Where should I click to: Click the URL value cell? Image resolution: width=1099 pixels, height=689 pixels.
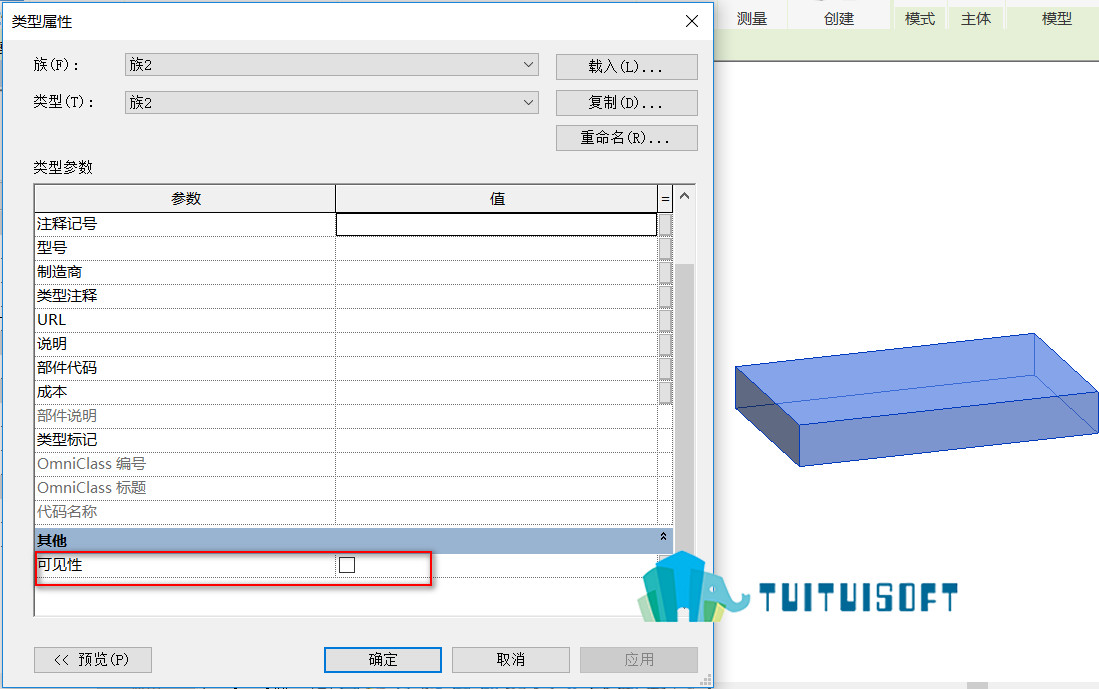496,320
